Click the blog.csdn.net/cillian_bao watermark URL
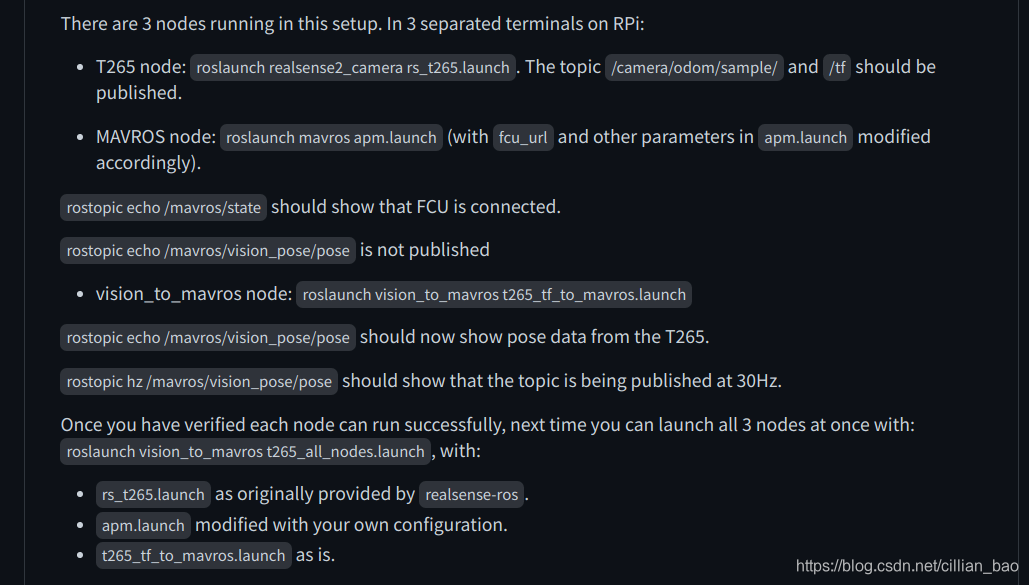 [907, 566]
